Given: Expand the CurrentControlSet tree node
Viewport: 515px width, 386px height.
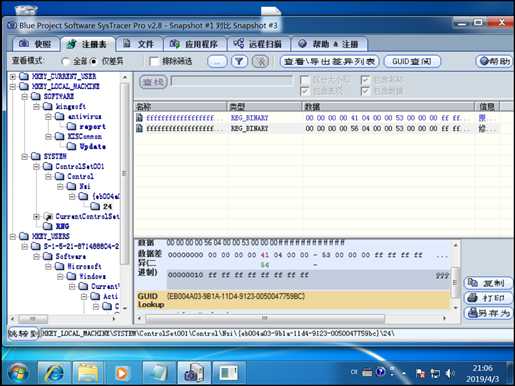Looking at the screenshot, I should point(37,216).
